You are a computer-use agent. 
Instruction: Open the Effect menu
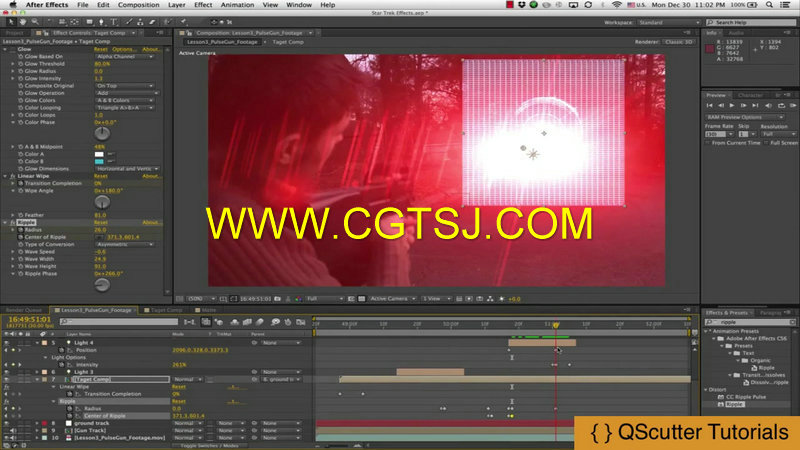click(x=203, y=5)
